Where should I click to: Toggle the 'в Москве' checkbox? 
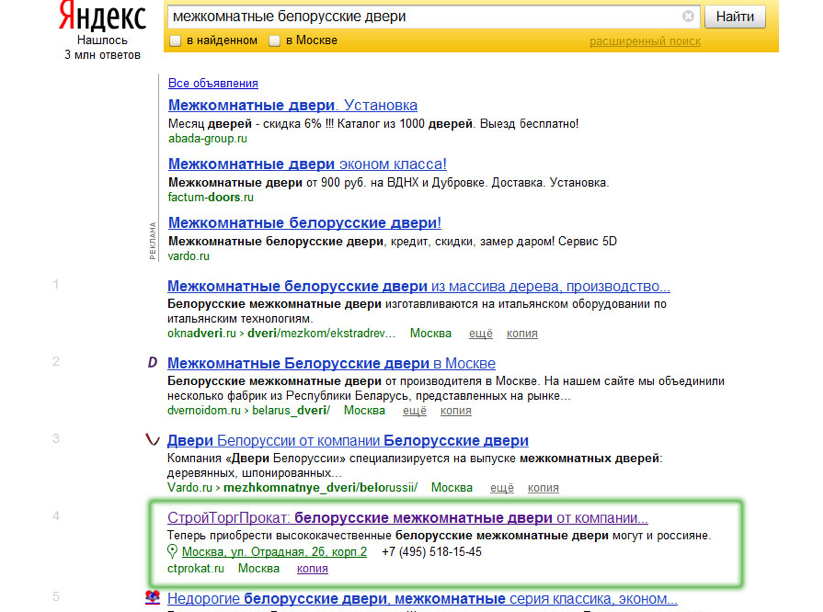(x=274, y=41)
